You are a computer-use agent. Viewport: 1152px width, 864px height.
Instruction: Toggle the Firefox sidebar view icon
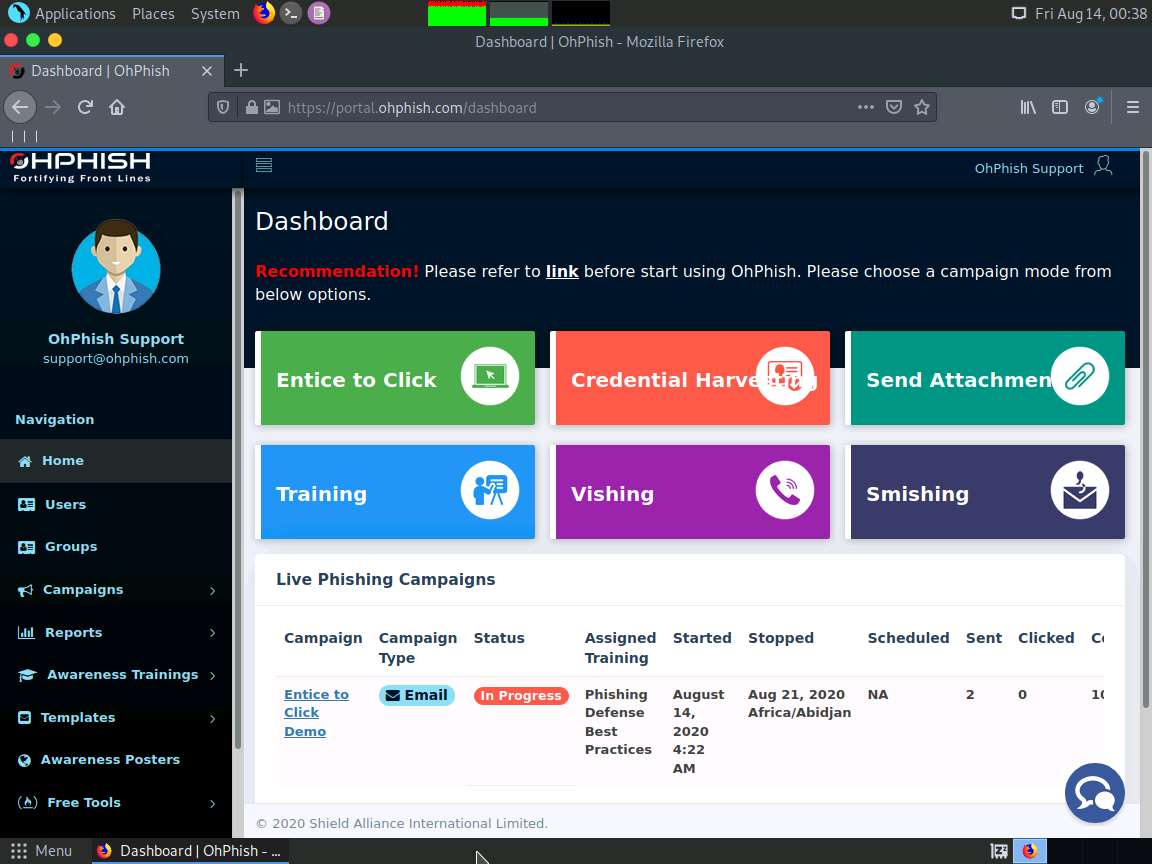coord(1059,107)
